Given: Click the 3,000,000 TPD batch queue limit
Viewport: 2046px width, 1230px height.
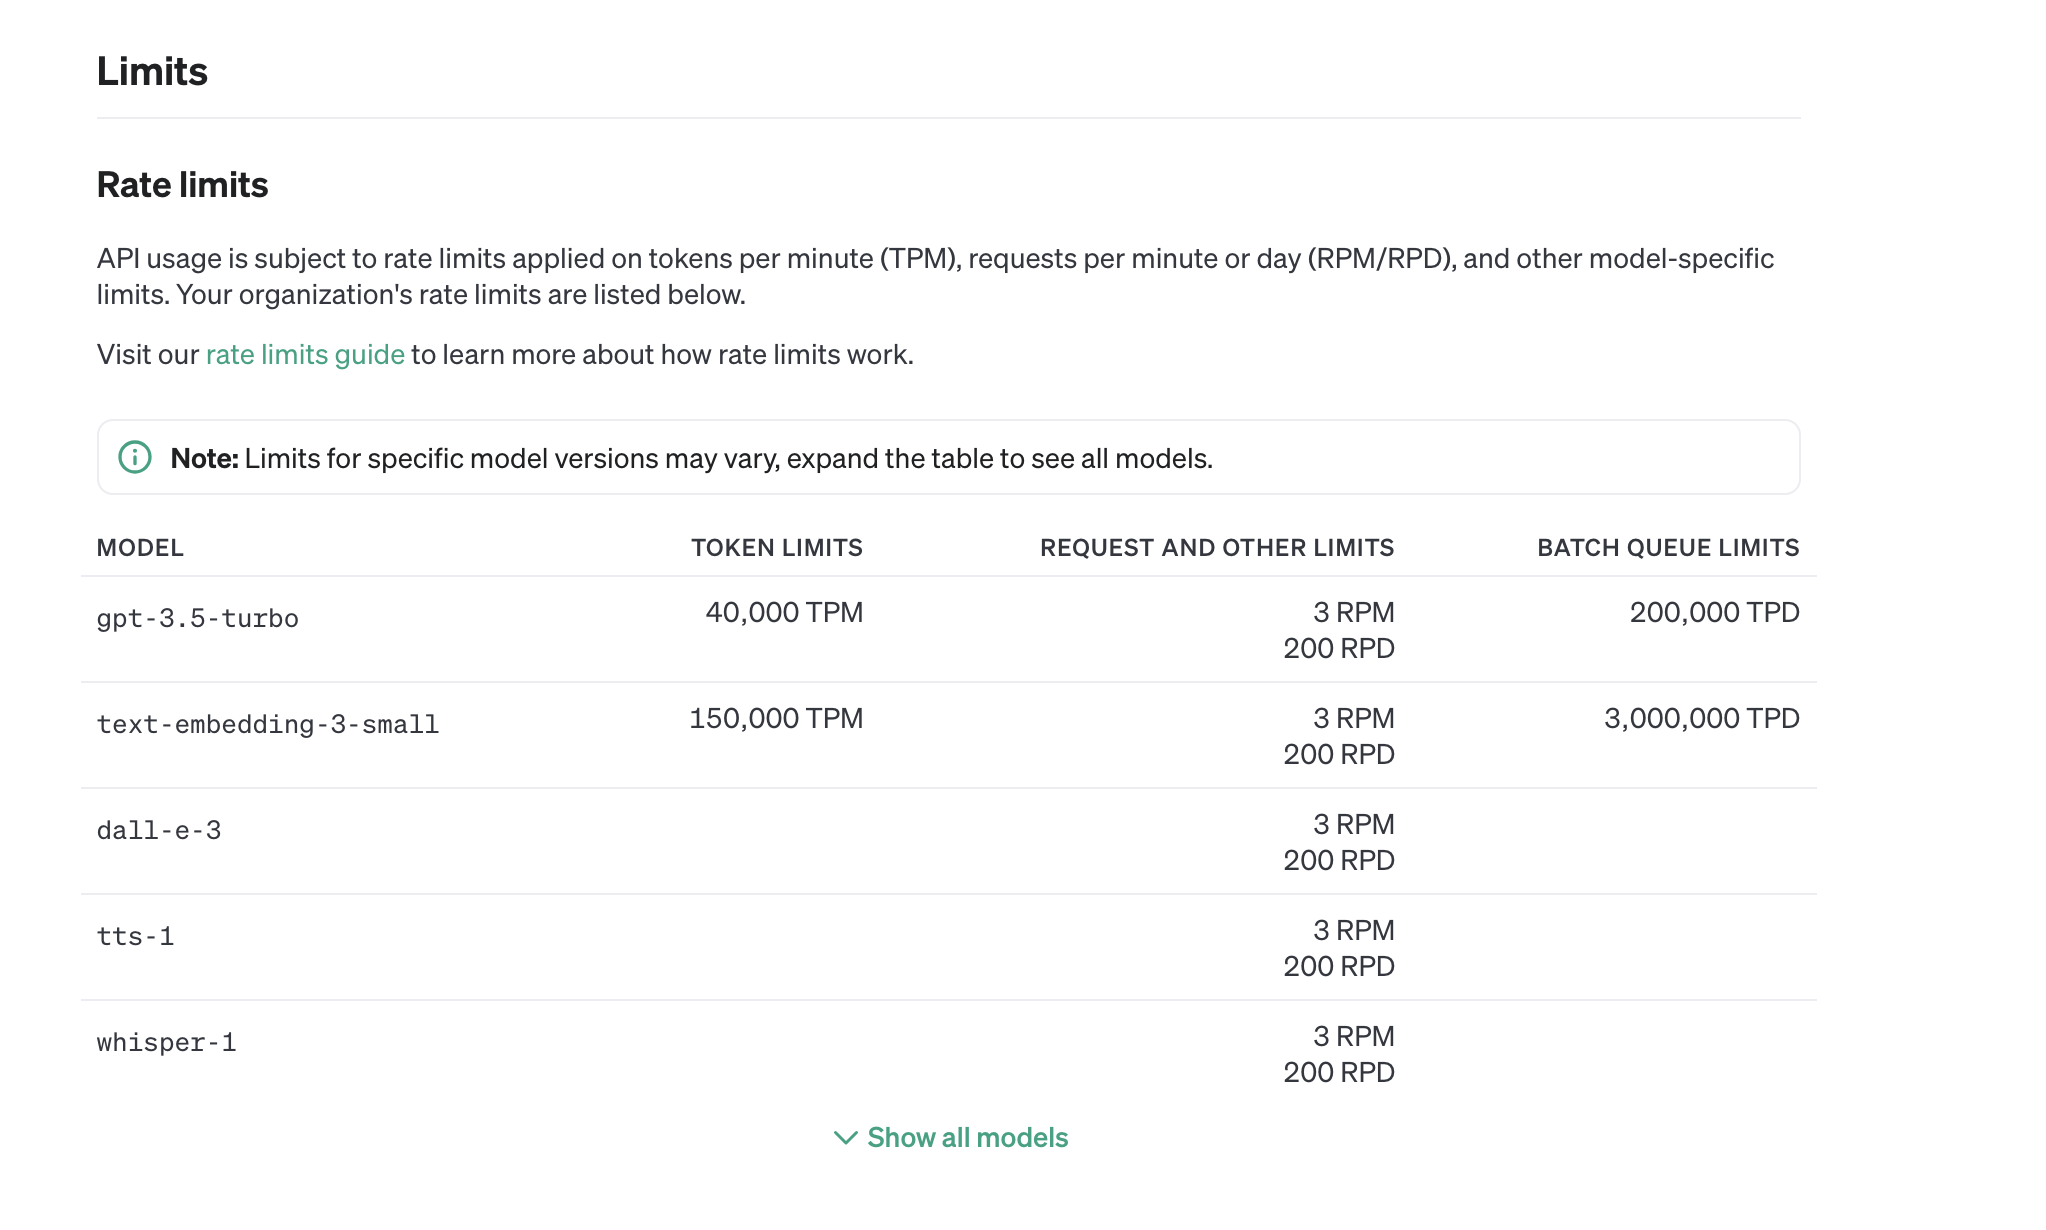Looking at the screenshot, I should pyautogui.click(x=1702, y=718).
